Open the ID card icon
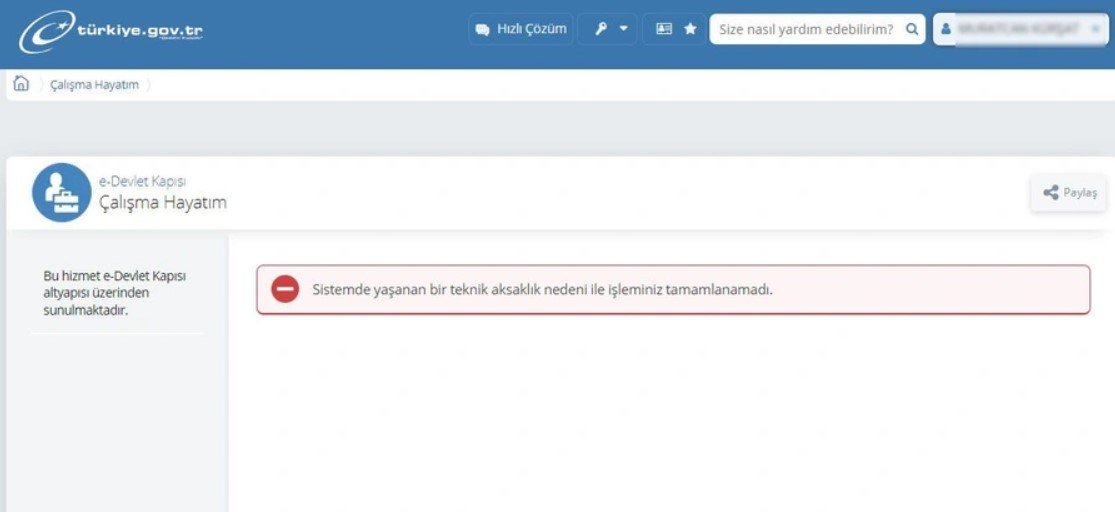Viewport: 1115px width, 512px height. click(663, 29)
